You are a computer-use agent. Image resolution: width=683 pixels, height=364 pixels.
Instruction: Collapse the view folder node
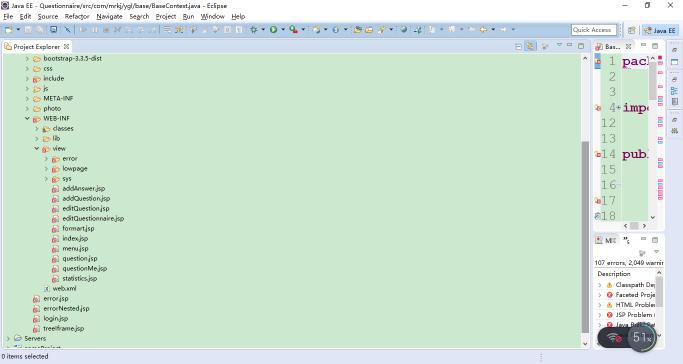click(37, 148)
